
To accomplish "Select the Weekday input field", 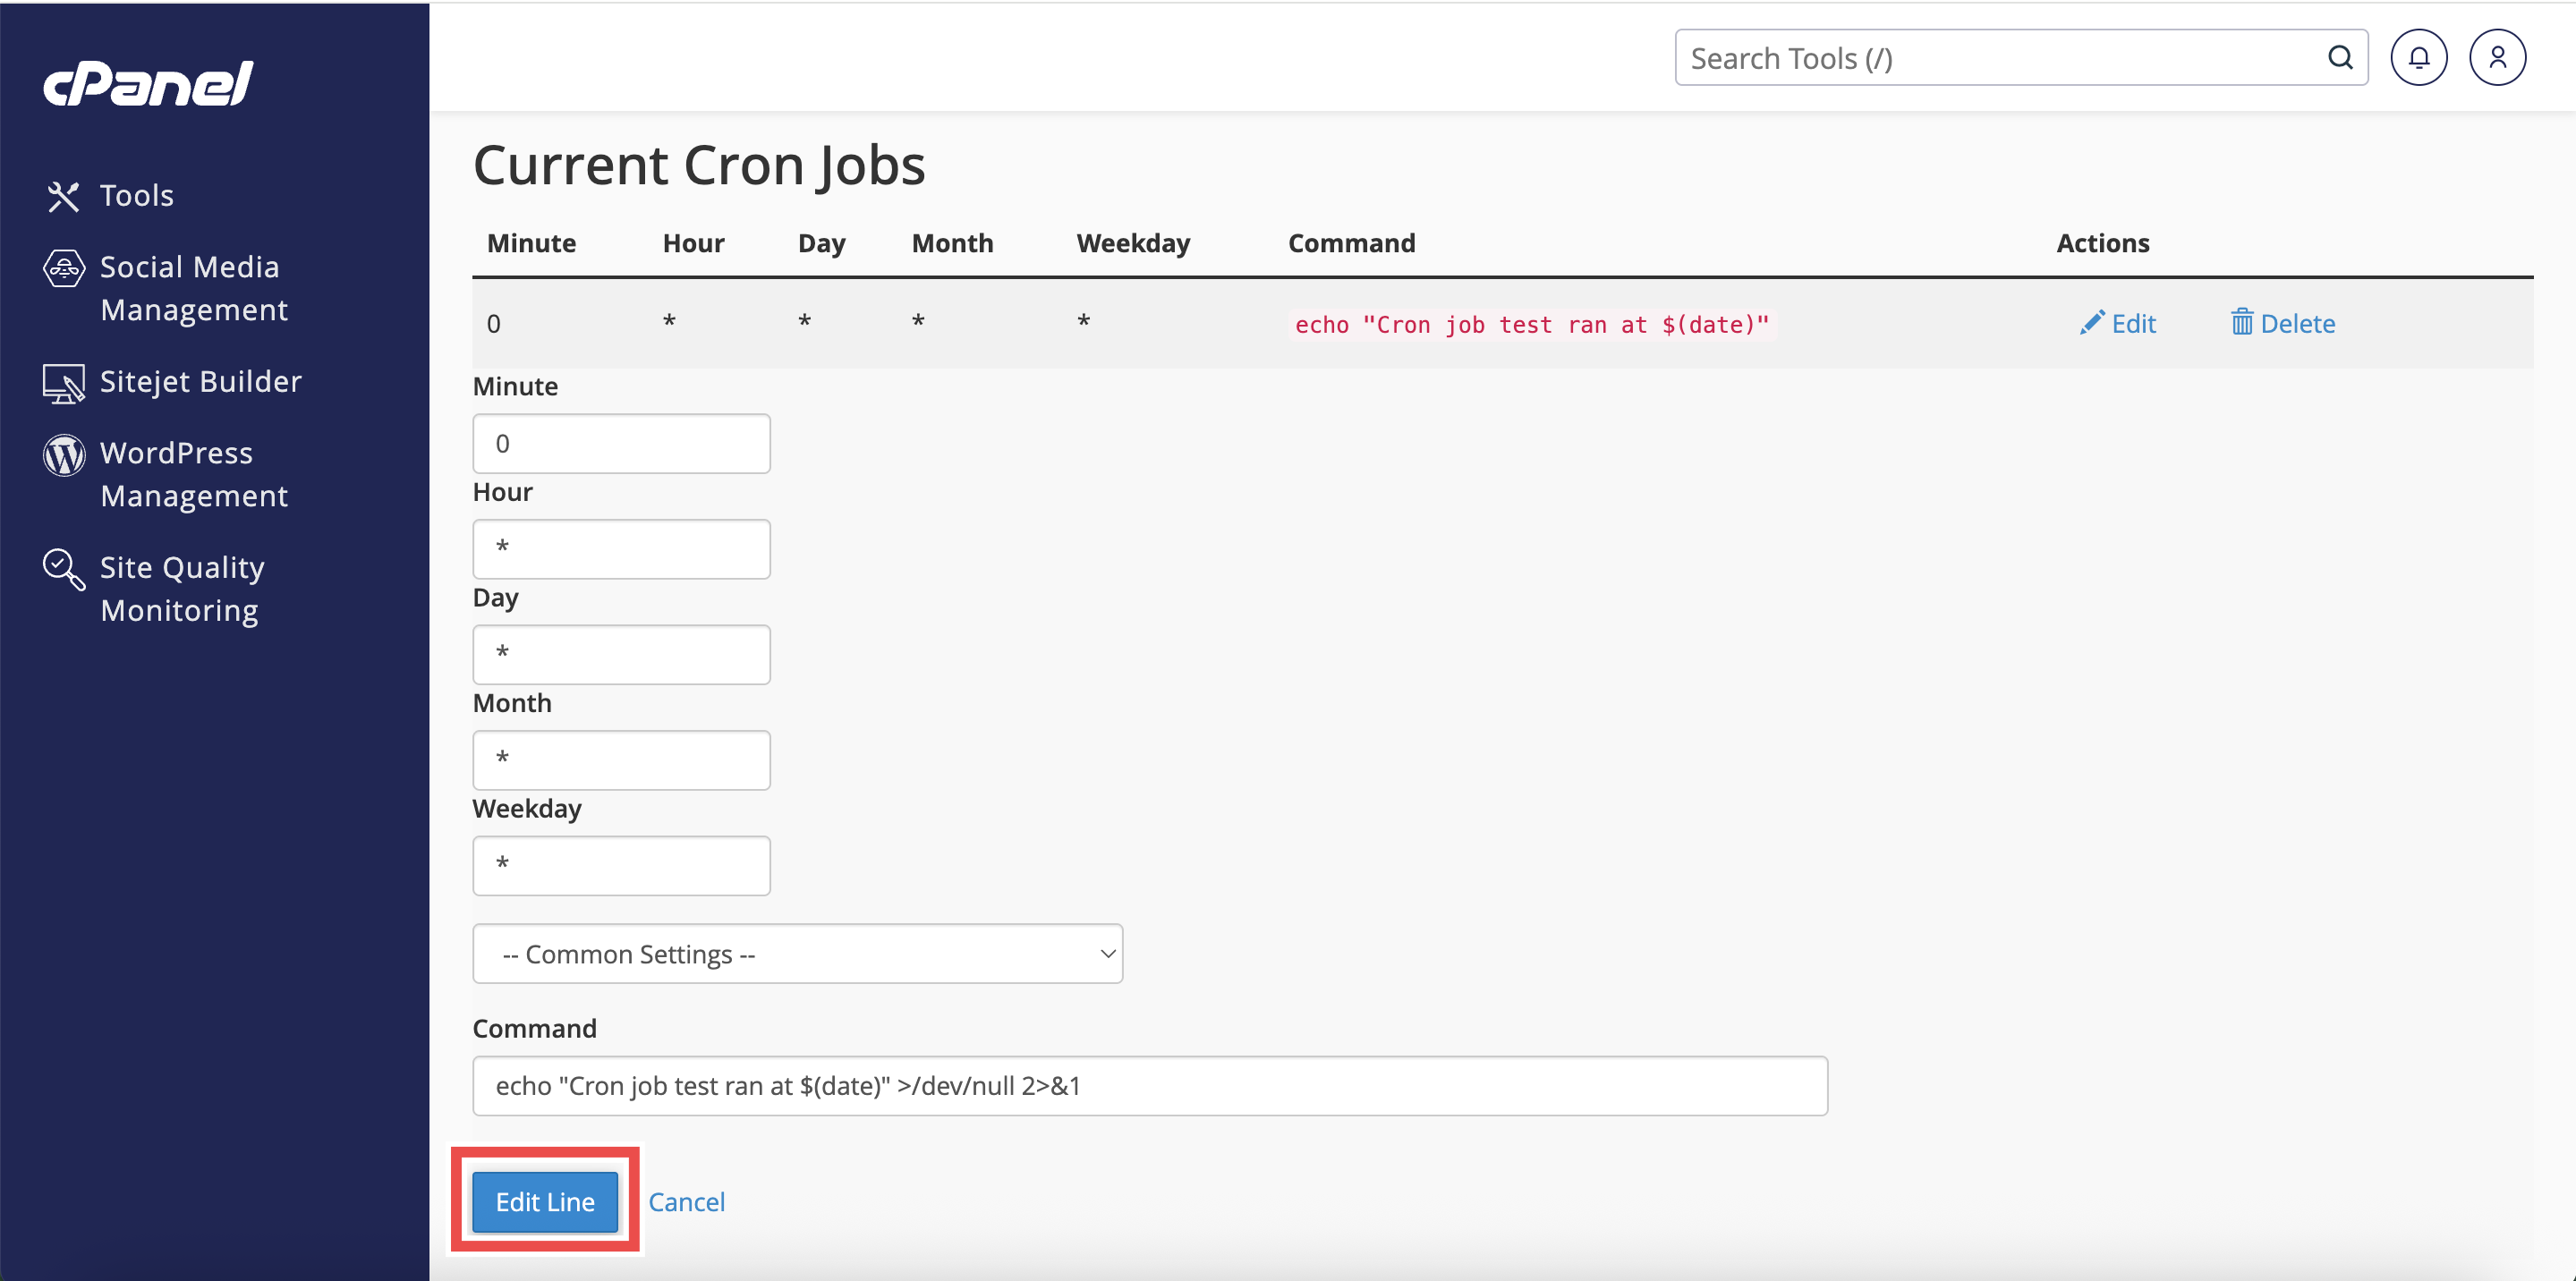I will (x=621, y=866).
